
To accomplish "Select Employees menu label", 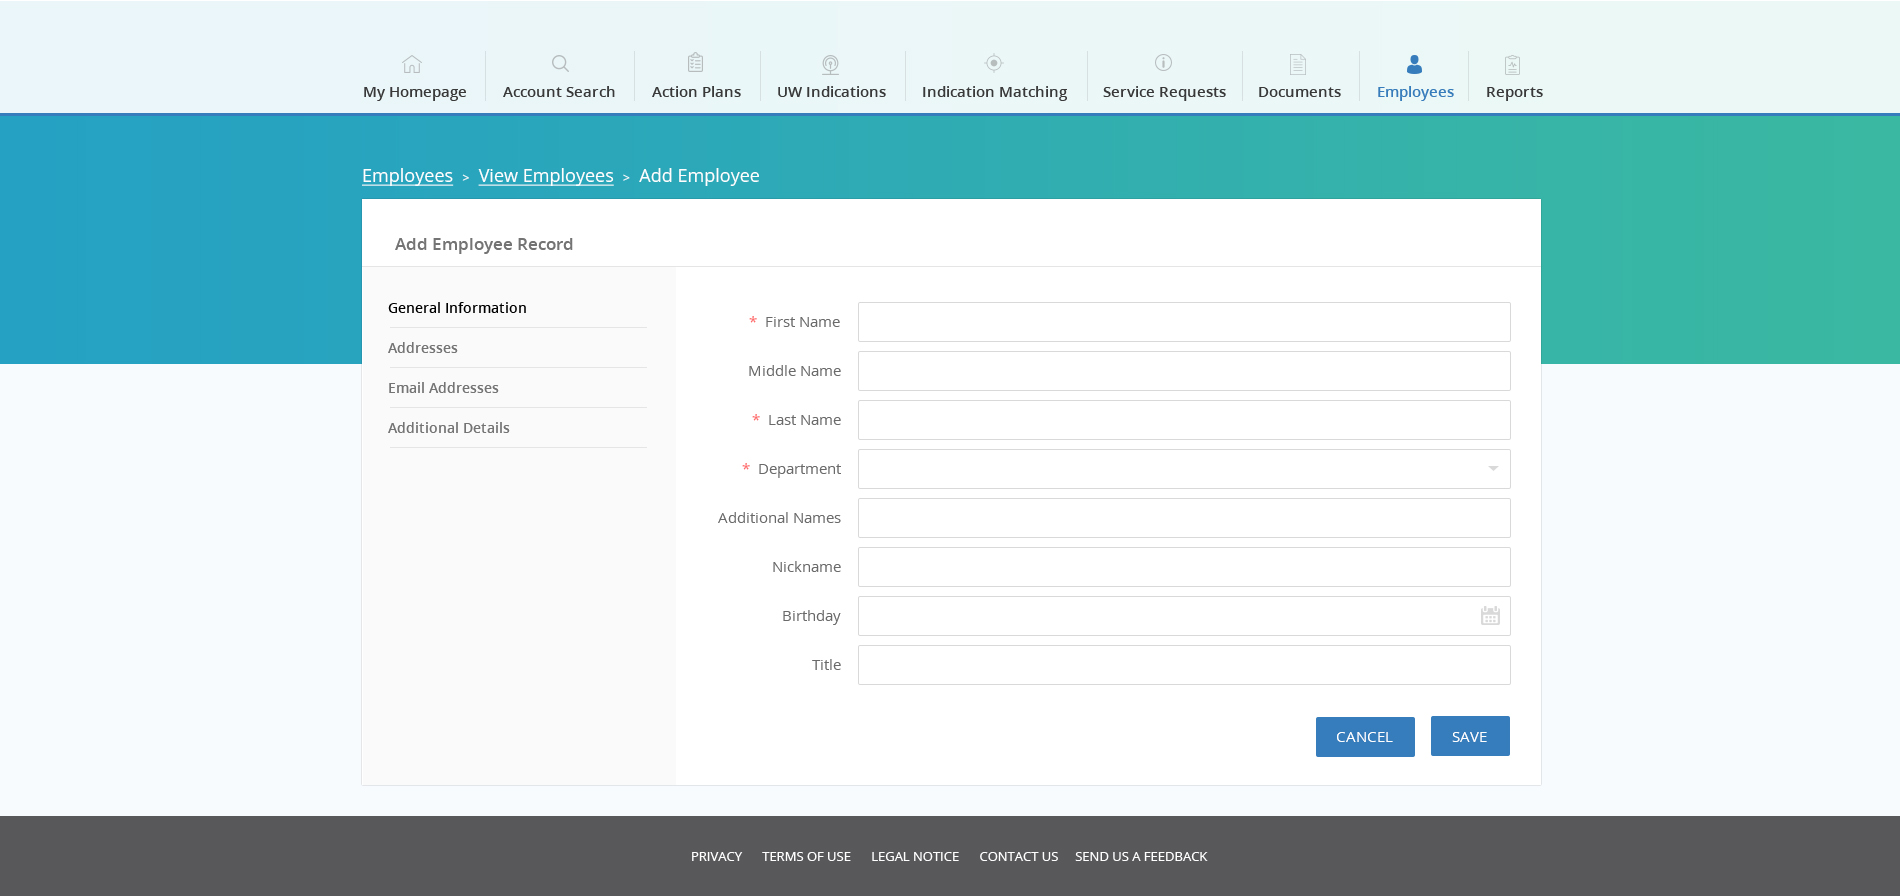I will [x=1415, y=92].
